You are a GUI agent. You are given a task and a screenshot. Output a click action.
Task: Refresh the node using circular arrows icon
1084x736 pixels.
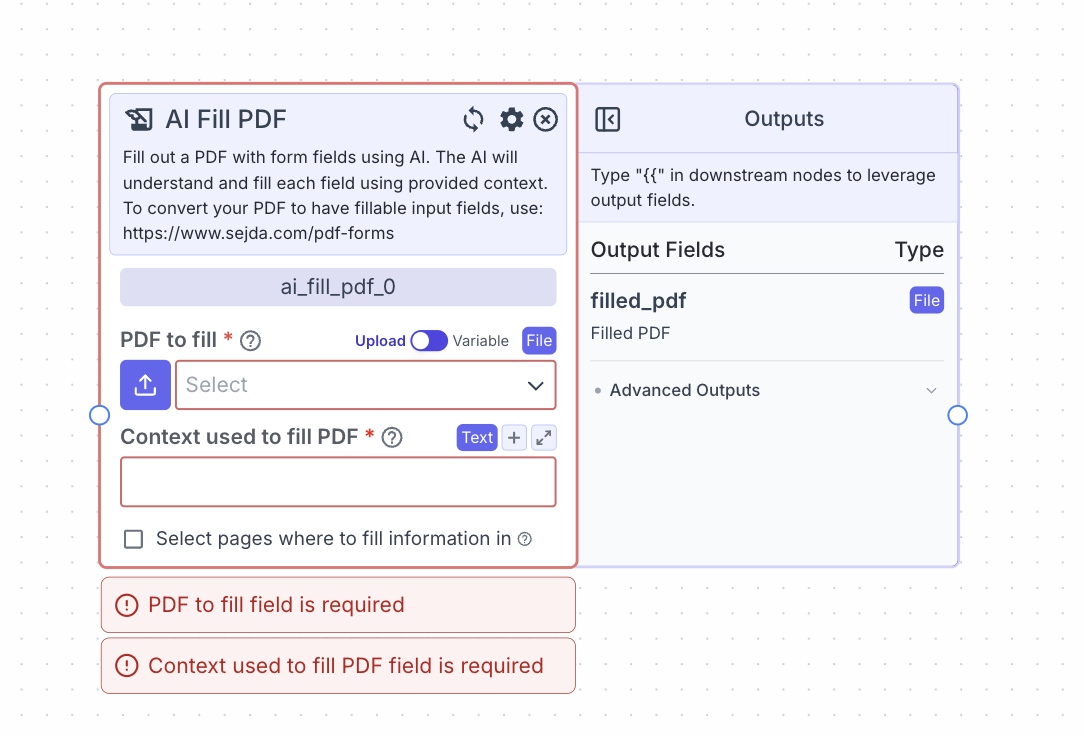click(x=472, y=119)
